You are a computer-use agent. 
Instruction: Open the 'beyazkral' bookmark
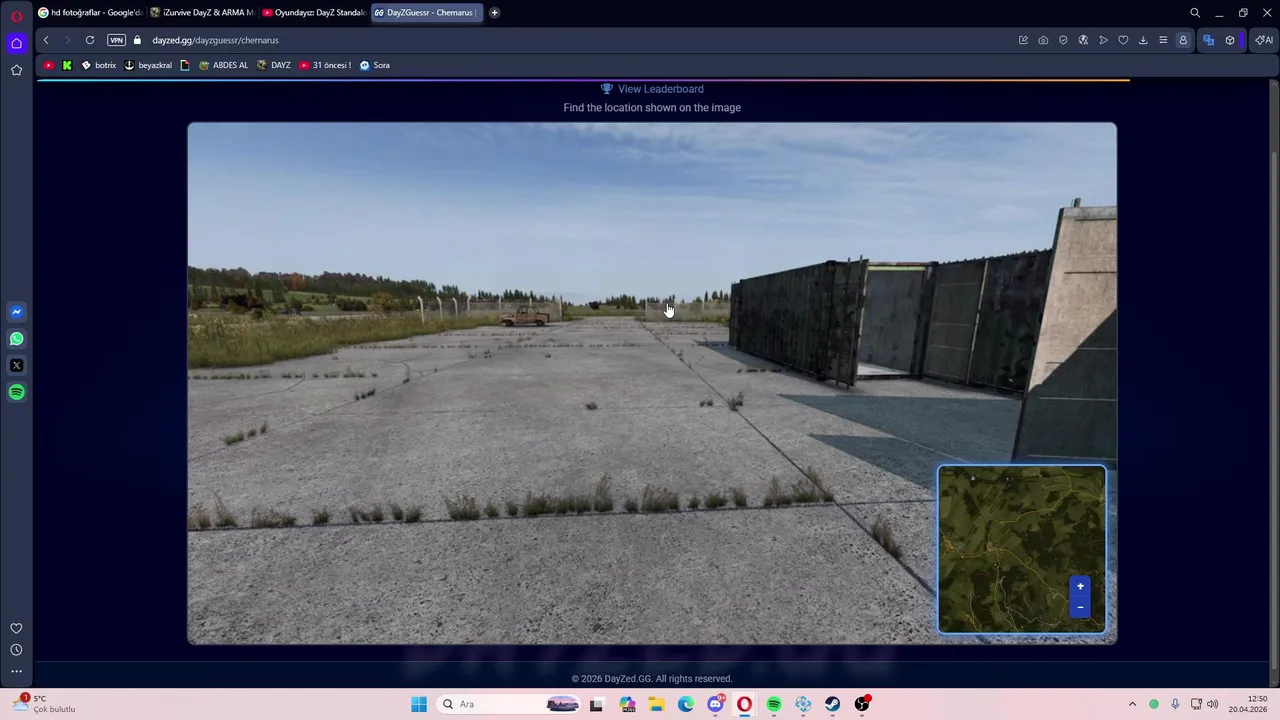(148, 65)
